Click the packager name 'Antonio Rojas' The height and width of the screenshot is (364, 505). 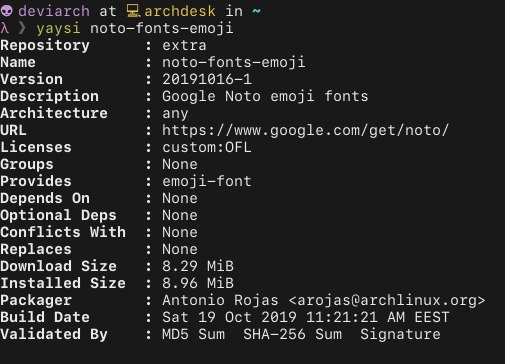[220, 300]
